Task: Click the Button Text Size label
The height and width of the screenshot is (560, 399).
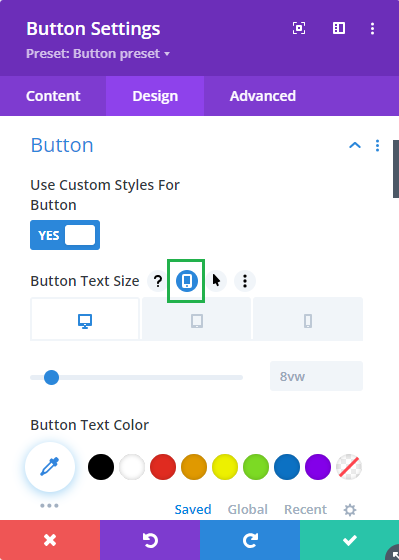Action: (x=85, y=281)
